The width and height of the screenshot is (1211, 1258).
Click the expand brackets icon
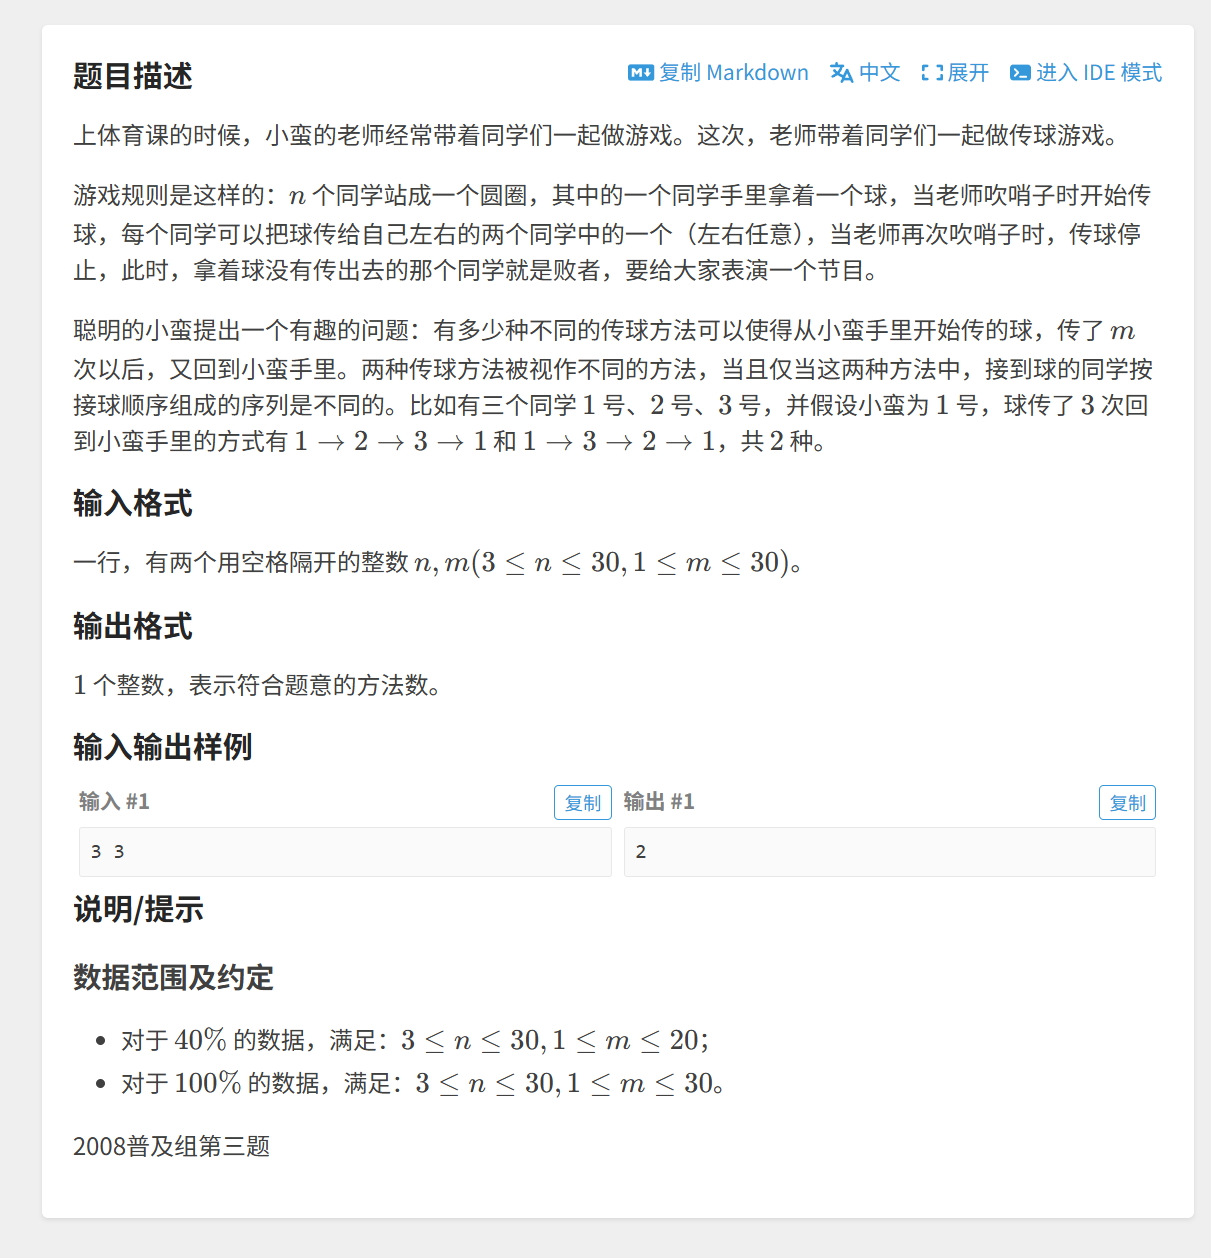tap(932, 73)
